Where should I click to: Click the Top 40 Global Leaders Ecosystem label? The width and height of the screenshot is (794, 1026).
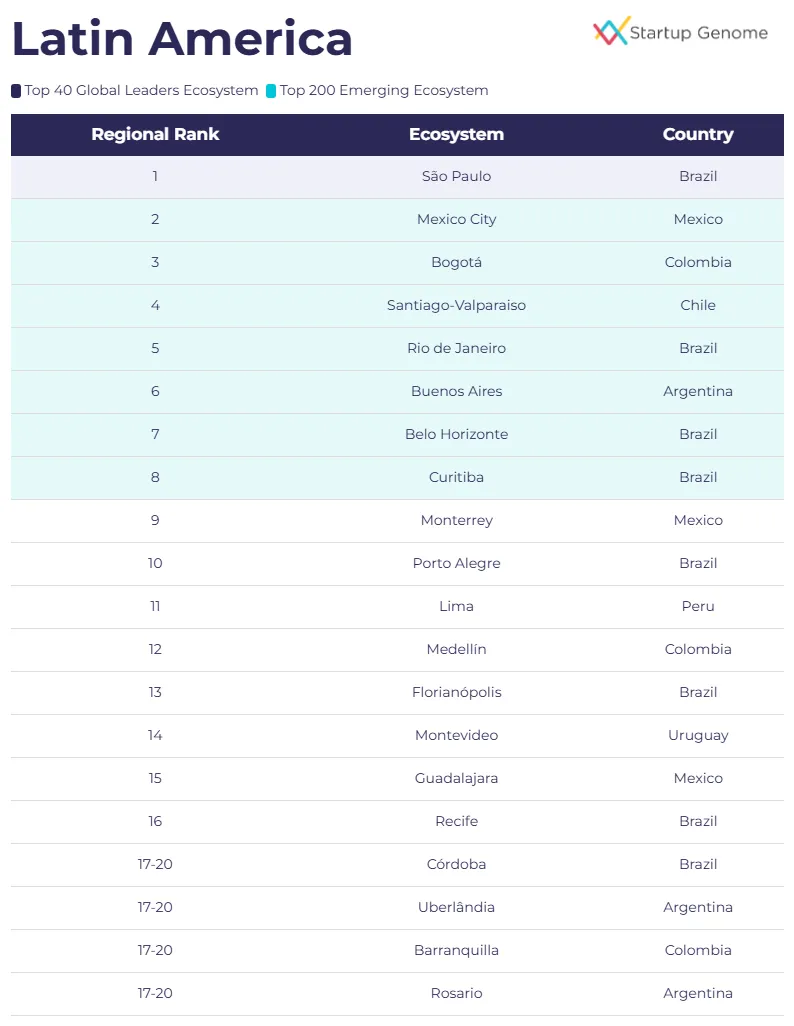point(141,91)
